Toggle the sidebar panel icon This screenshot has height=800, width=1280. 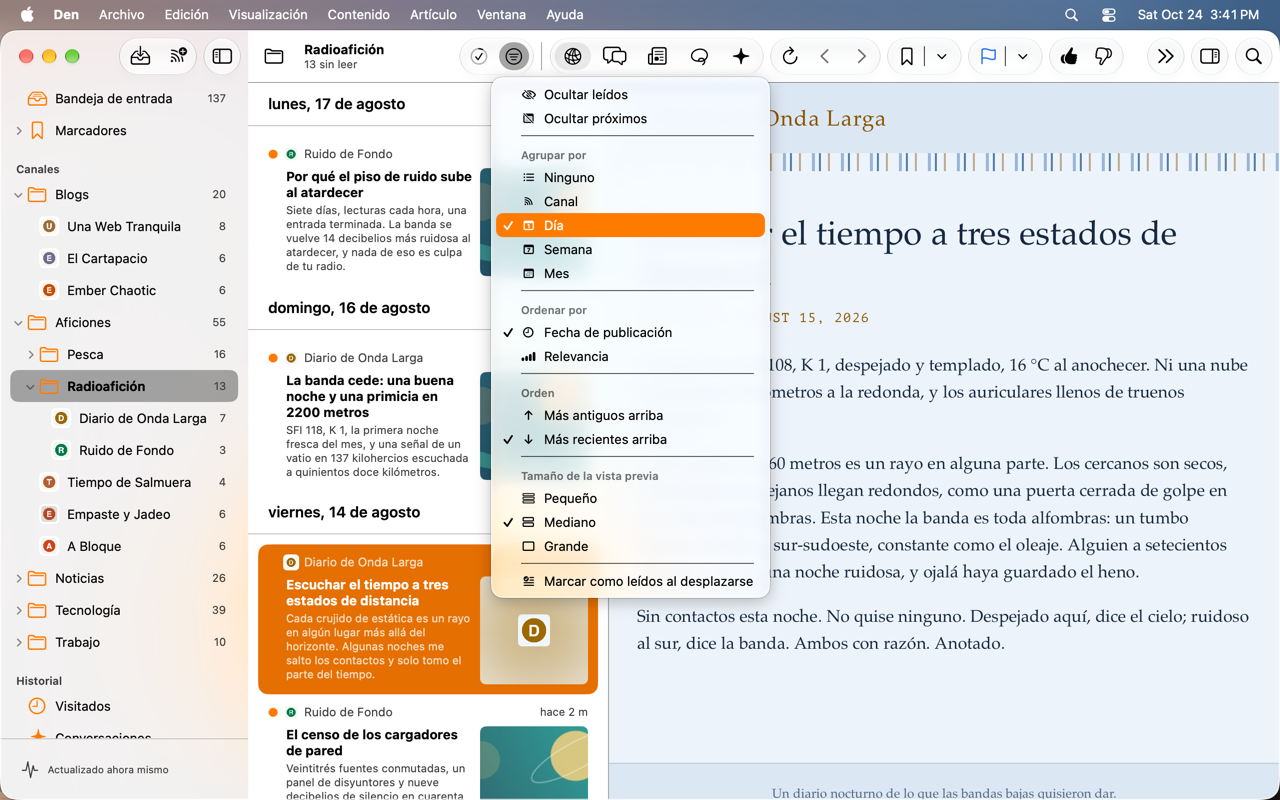tap(222, 57)
